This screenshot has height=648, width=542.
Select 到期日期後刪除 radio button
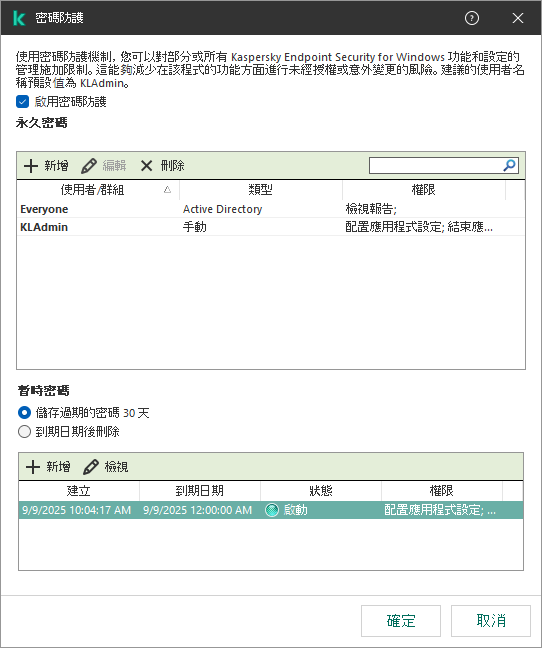coord(24,432)
